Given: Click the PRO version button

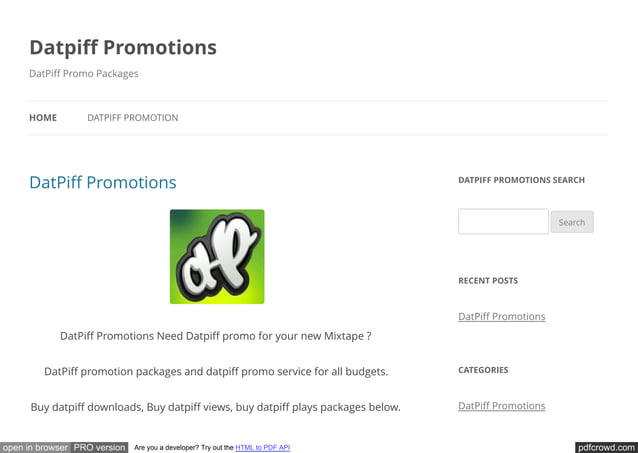Looking at the screenshot, I should (99, 447).
